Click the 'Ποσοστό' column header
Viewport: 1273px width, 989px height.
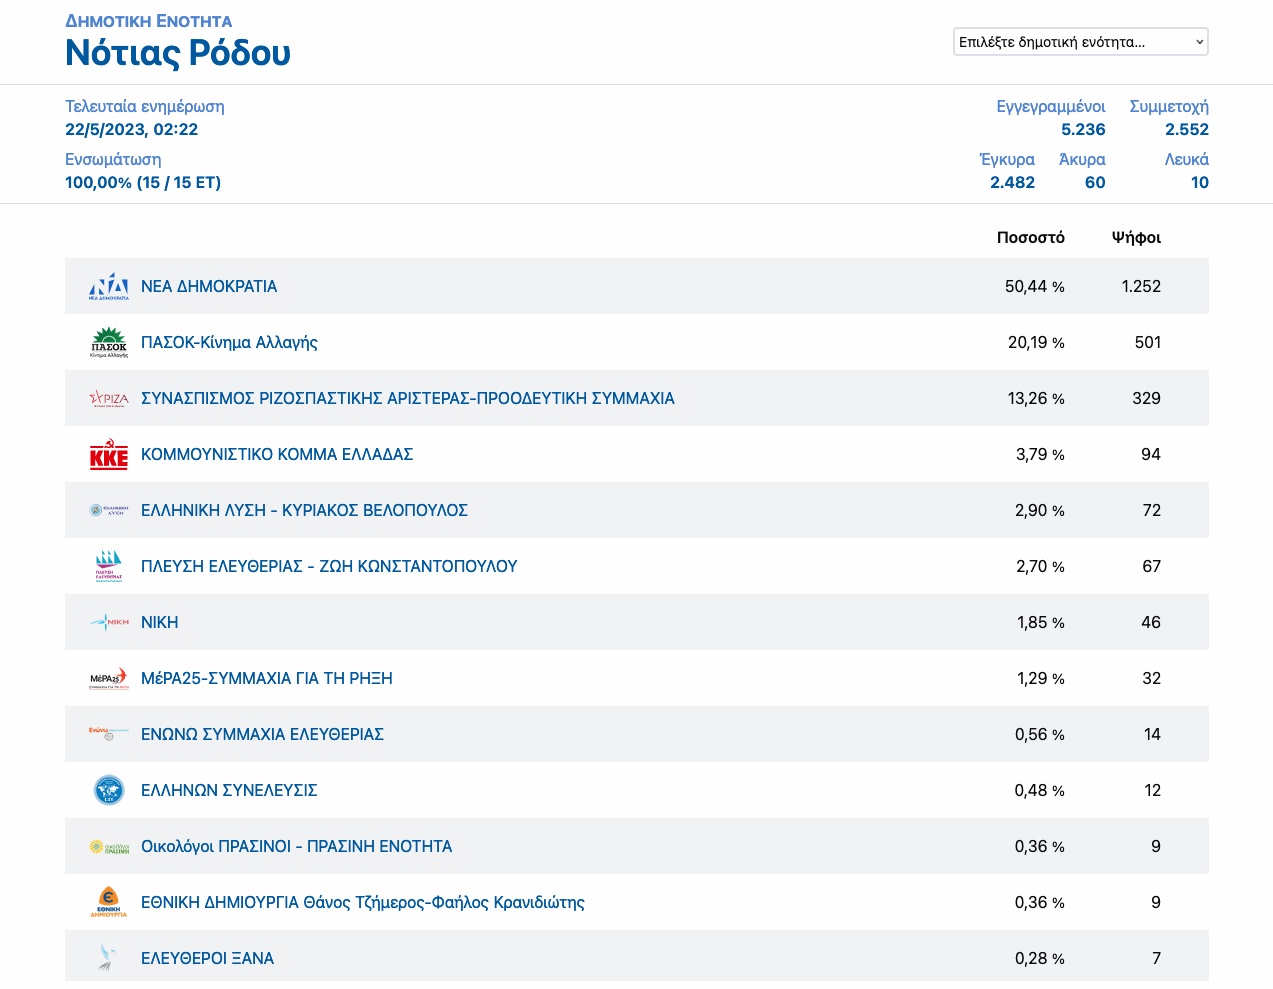(1031, 237)
